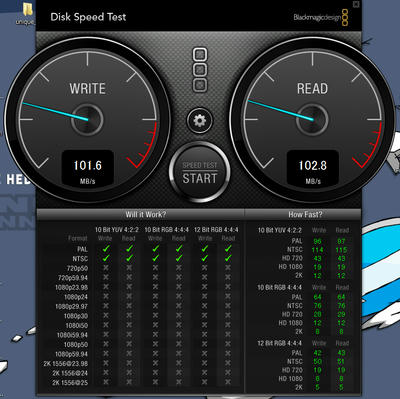Click the 1080i59.94 format row label
This screenshot has width=400, height=399.
tap(72, 335)
